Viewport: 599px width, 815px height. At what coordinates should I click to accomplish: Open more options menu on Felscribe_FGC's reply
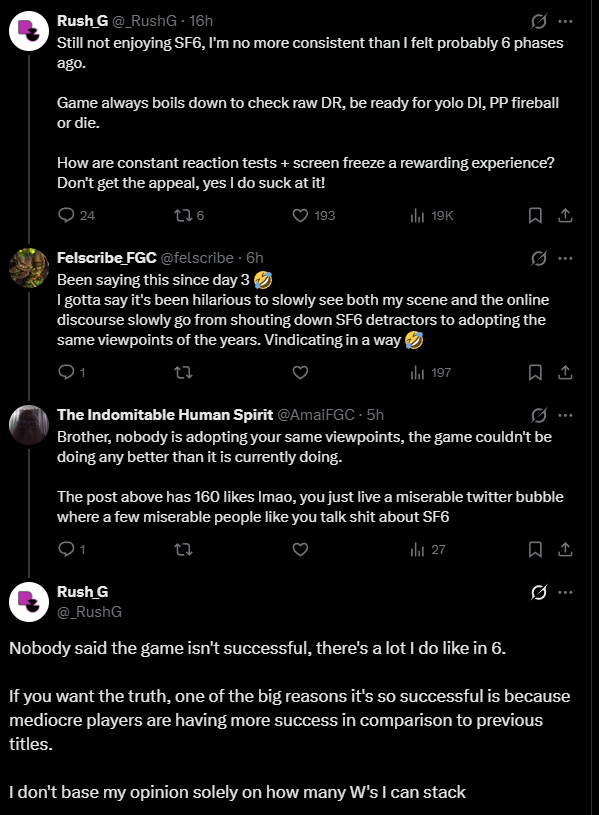tap(565, 258)
